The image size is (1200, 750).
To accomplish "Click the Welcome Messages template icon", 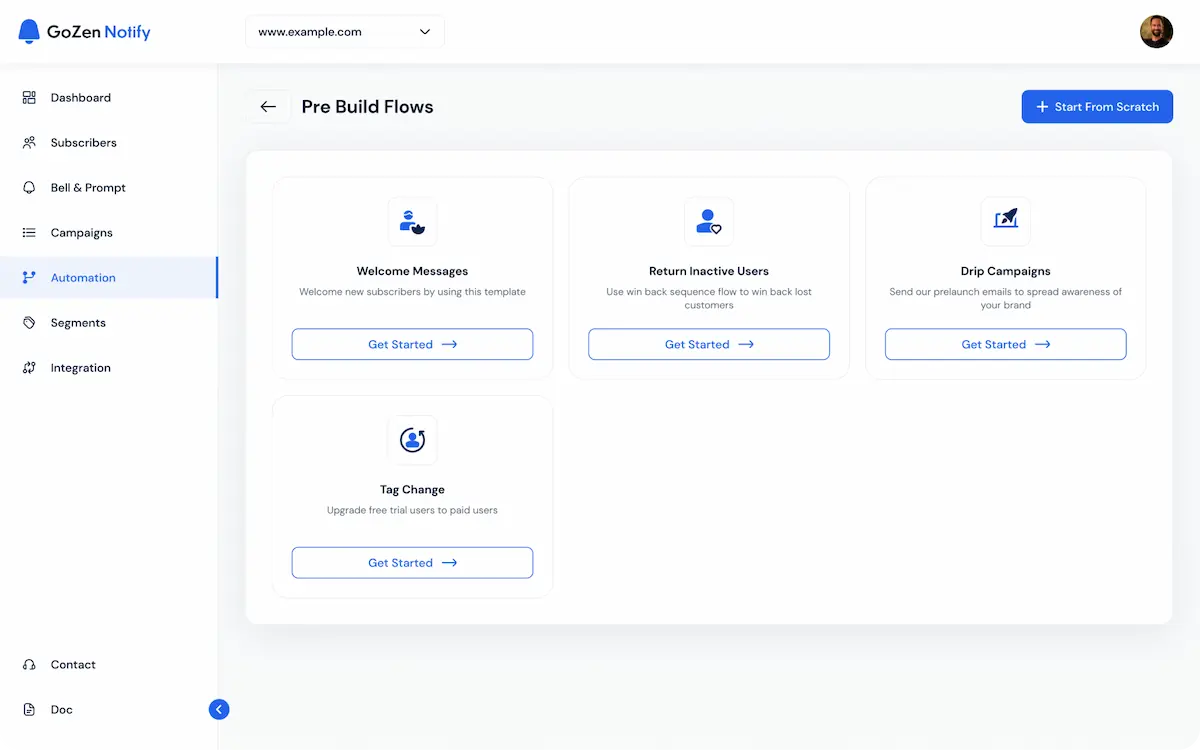I will [x=412, y=222].
